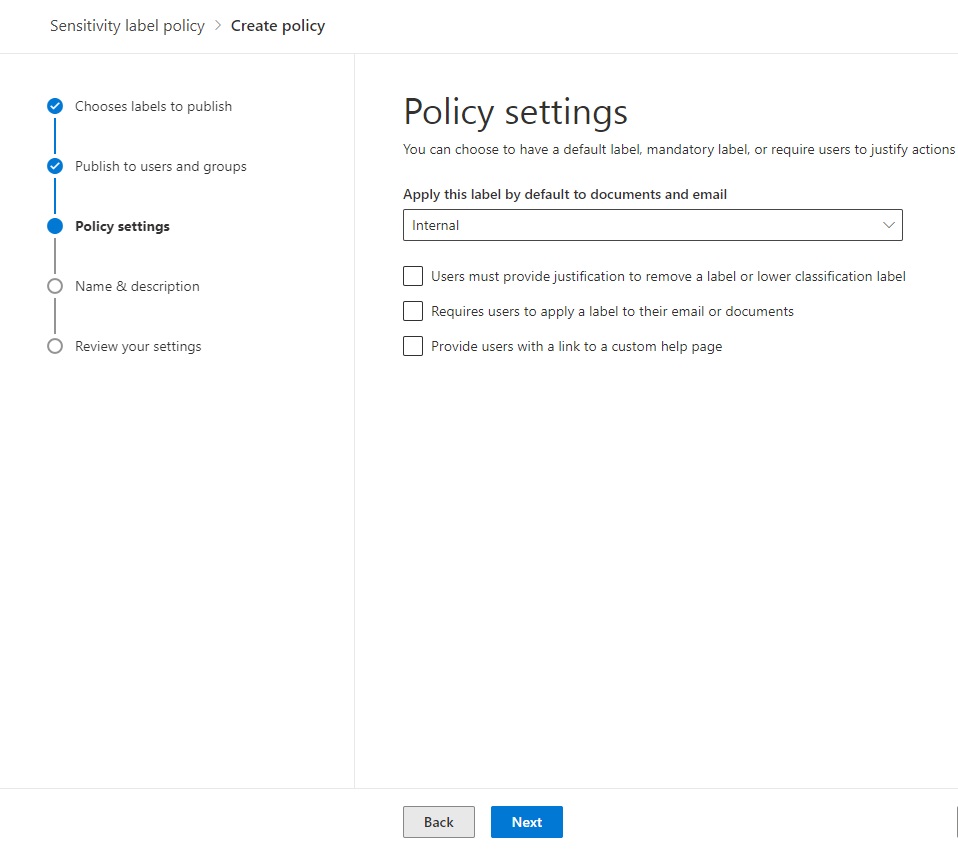The height and width of the screenshot is (849, 958).
Task: Enable justification requirement for removing a label
Action: (413, 276)
